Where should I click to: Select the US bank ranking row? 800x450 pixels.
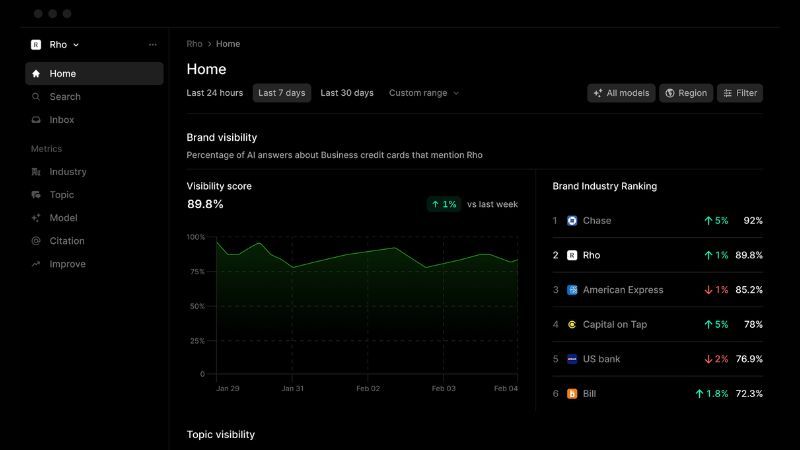(x=657, y=359)
